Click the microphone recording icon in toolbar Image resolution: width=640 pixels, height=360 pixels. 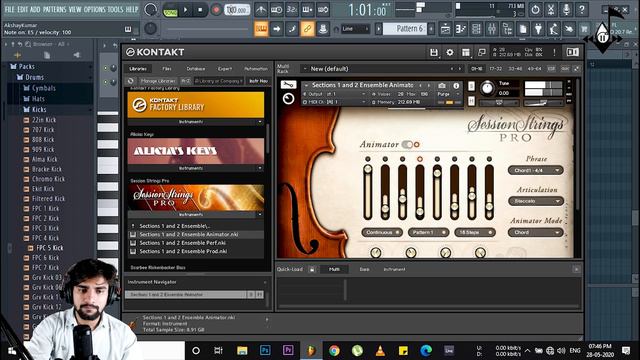[567, 9]
